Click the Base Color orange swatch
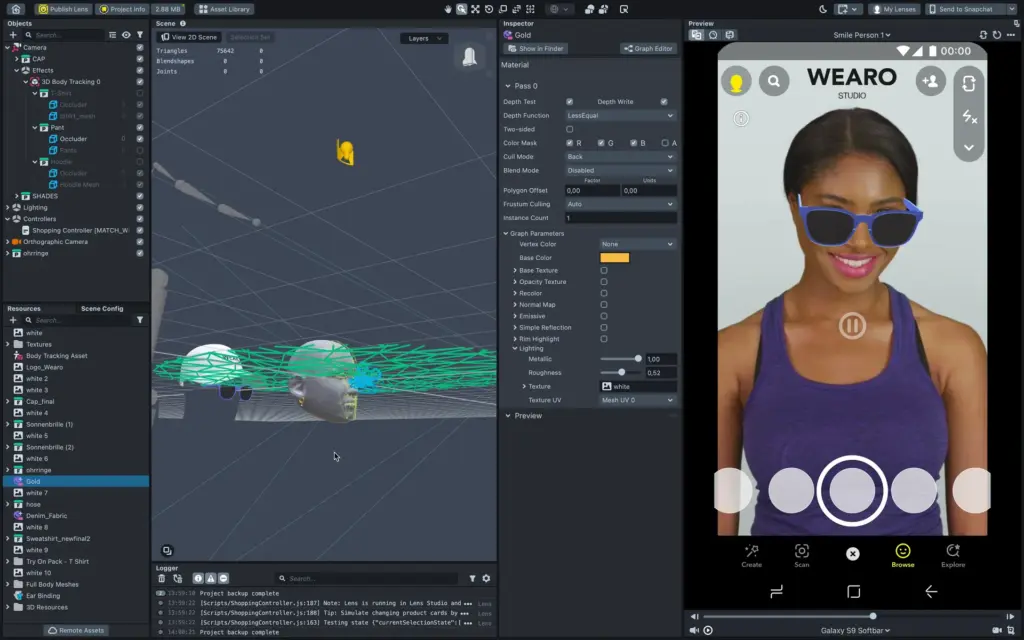This screenshot has height=640, width=1024. pyautogui.click(x=614, y=258)
